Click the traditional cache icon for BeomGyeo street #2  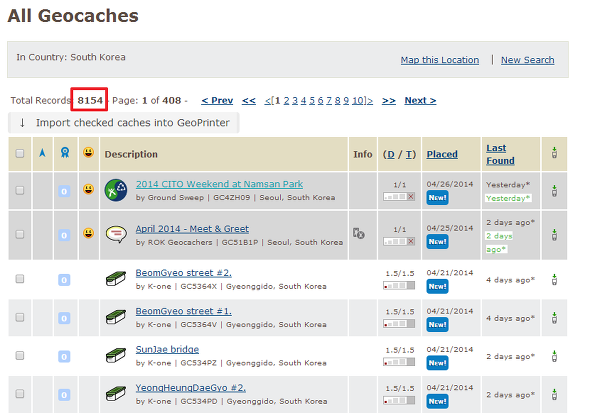(116, 279)
